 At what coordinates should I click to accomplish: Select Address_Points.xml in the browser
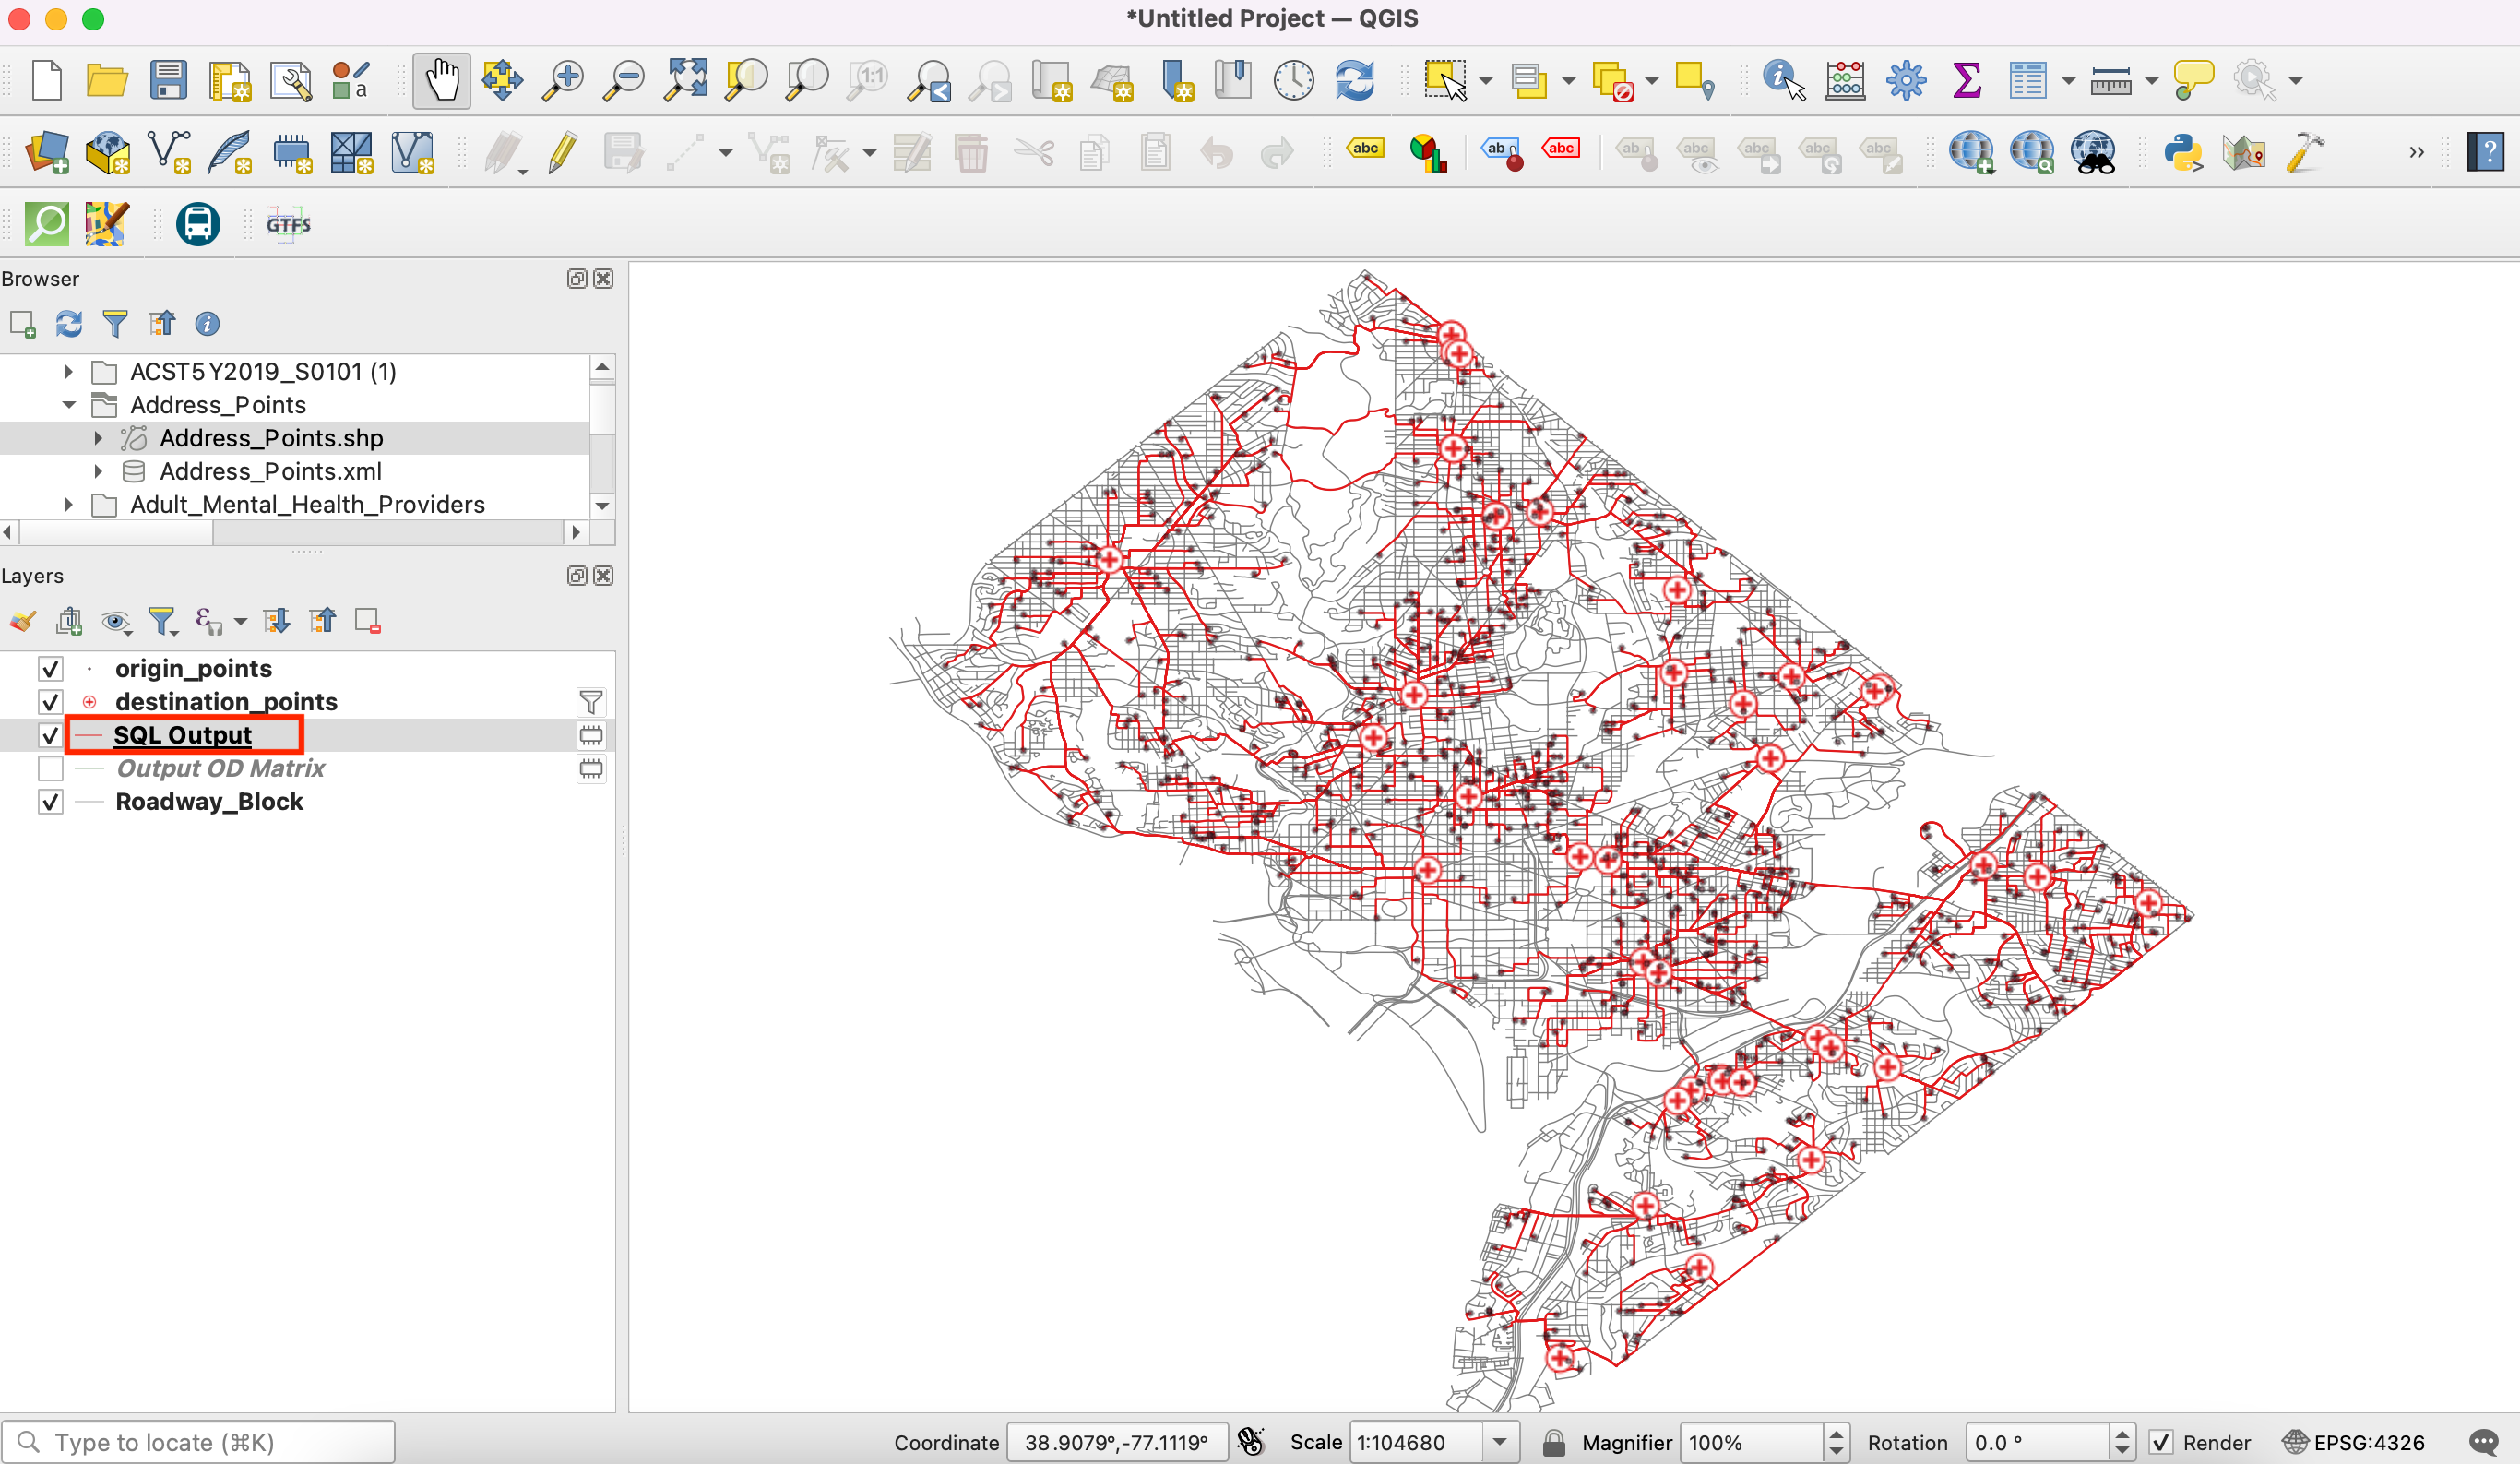pos(270,471)
